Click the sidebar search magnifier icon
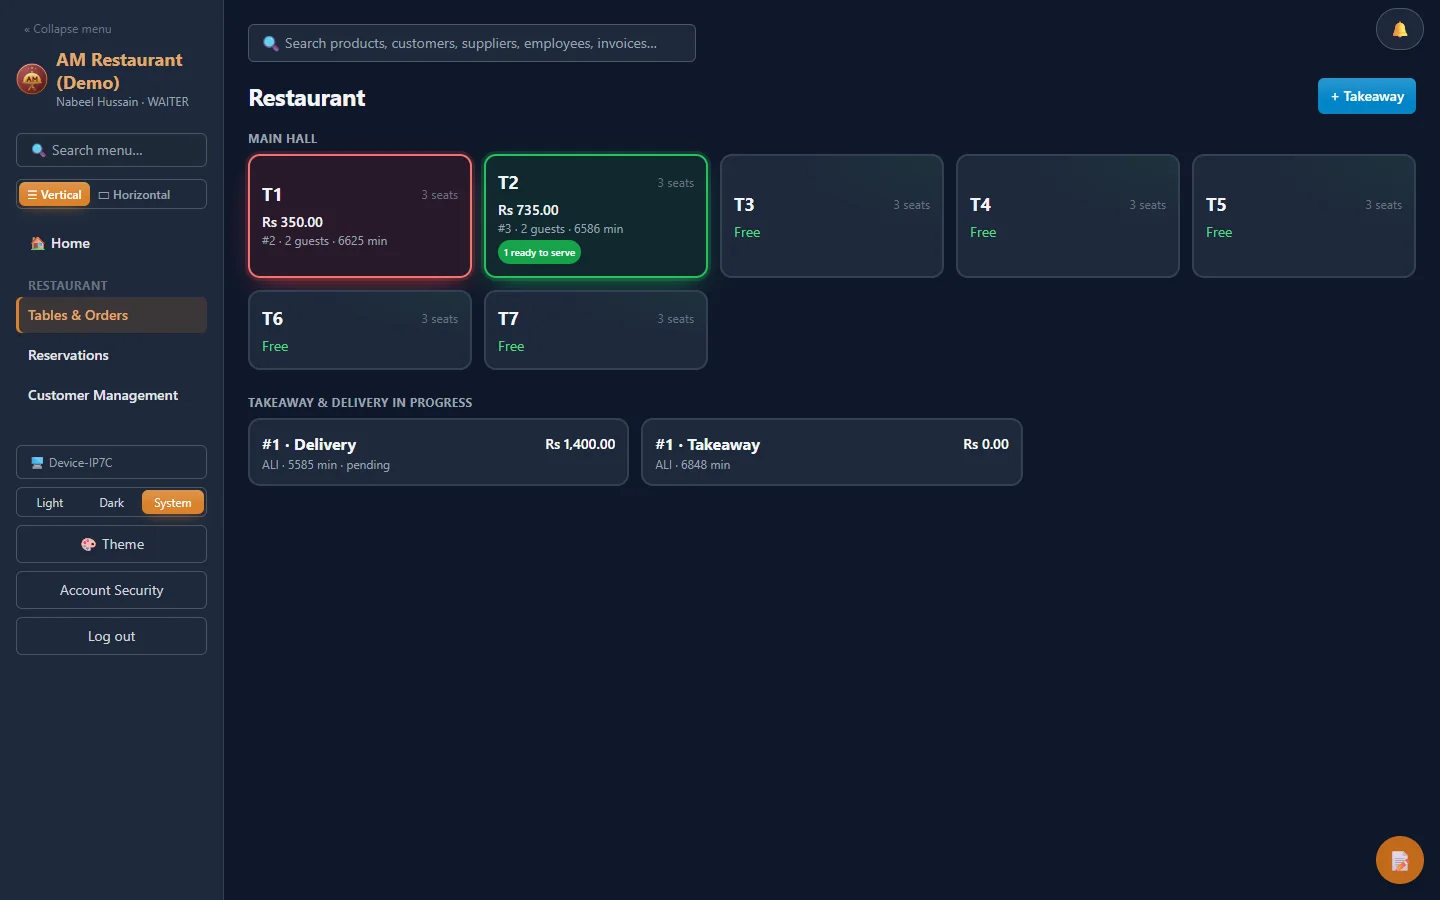Image resolution: width=1440 pixels, height=900 pixels. (x=38, y=150)
